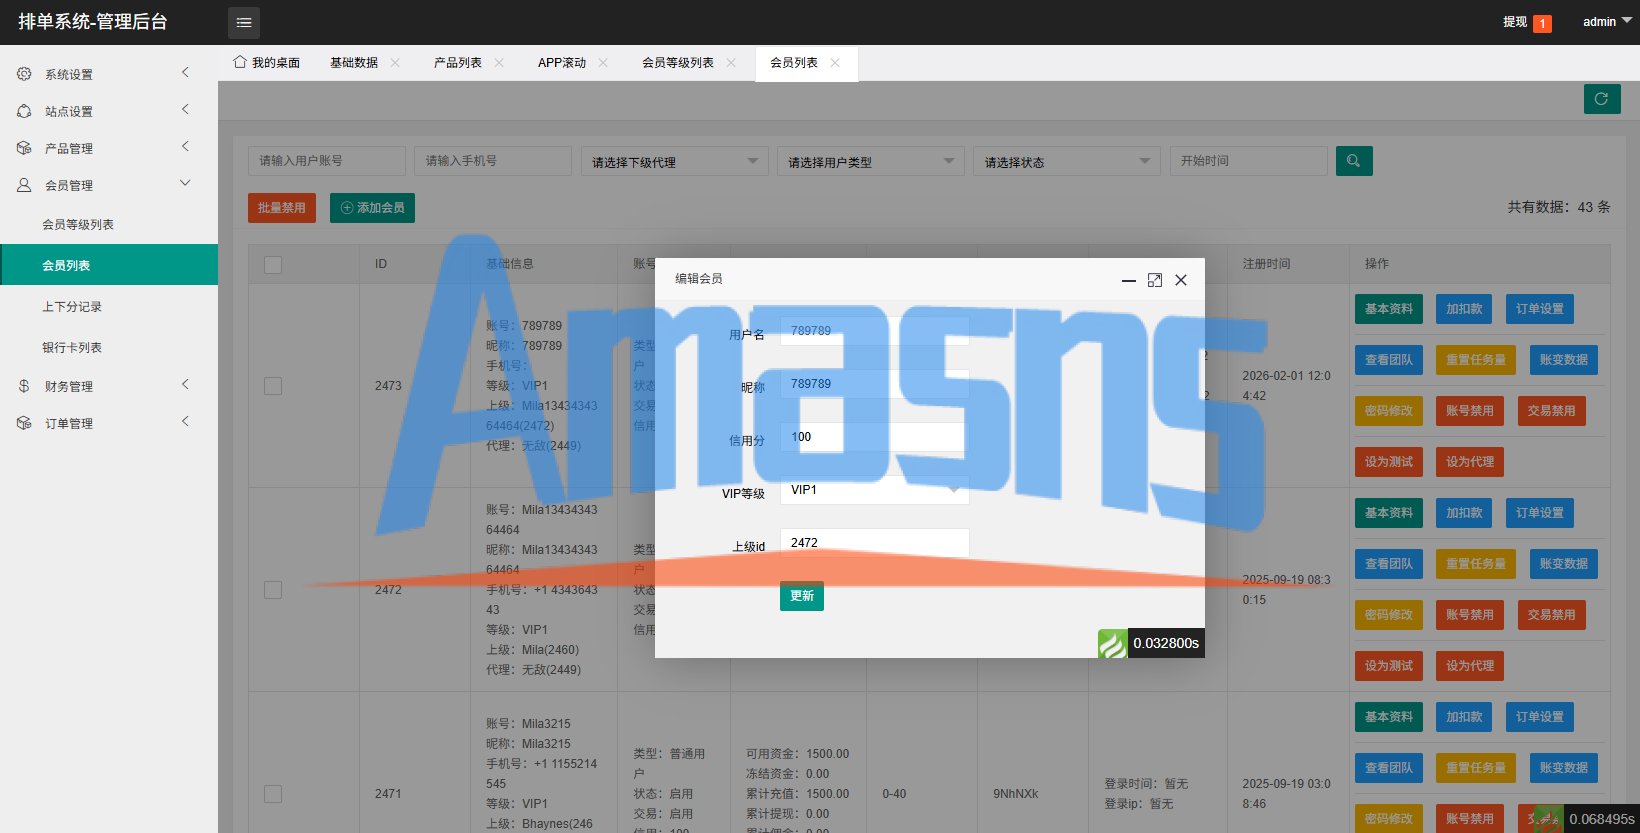Close the 基础数据 tab with its X
This screenshot has height=833, width=1640.
395,63
